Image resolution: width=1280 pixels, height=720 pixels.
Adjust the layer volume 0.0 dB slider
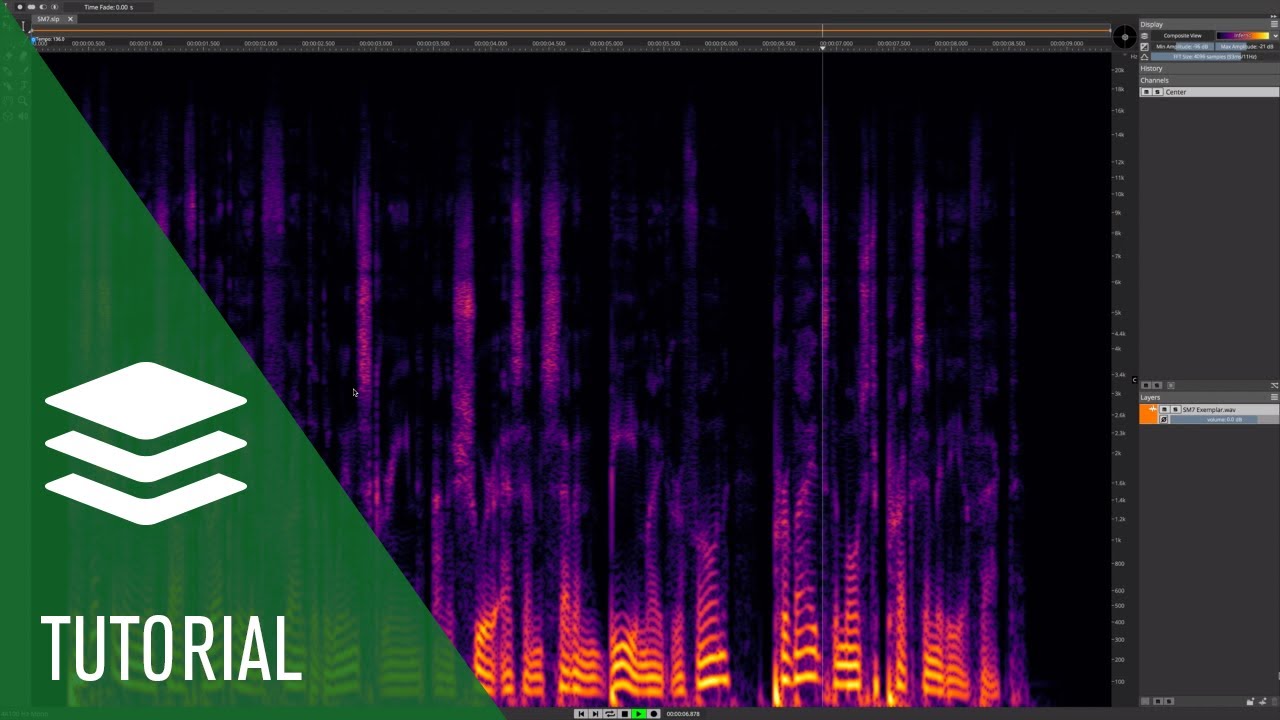(1224, 420)
